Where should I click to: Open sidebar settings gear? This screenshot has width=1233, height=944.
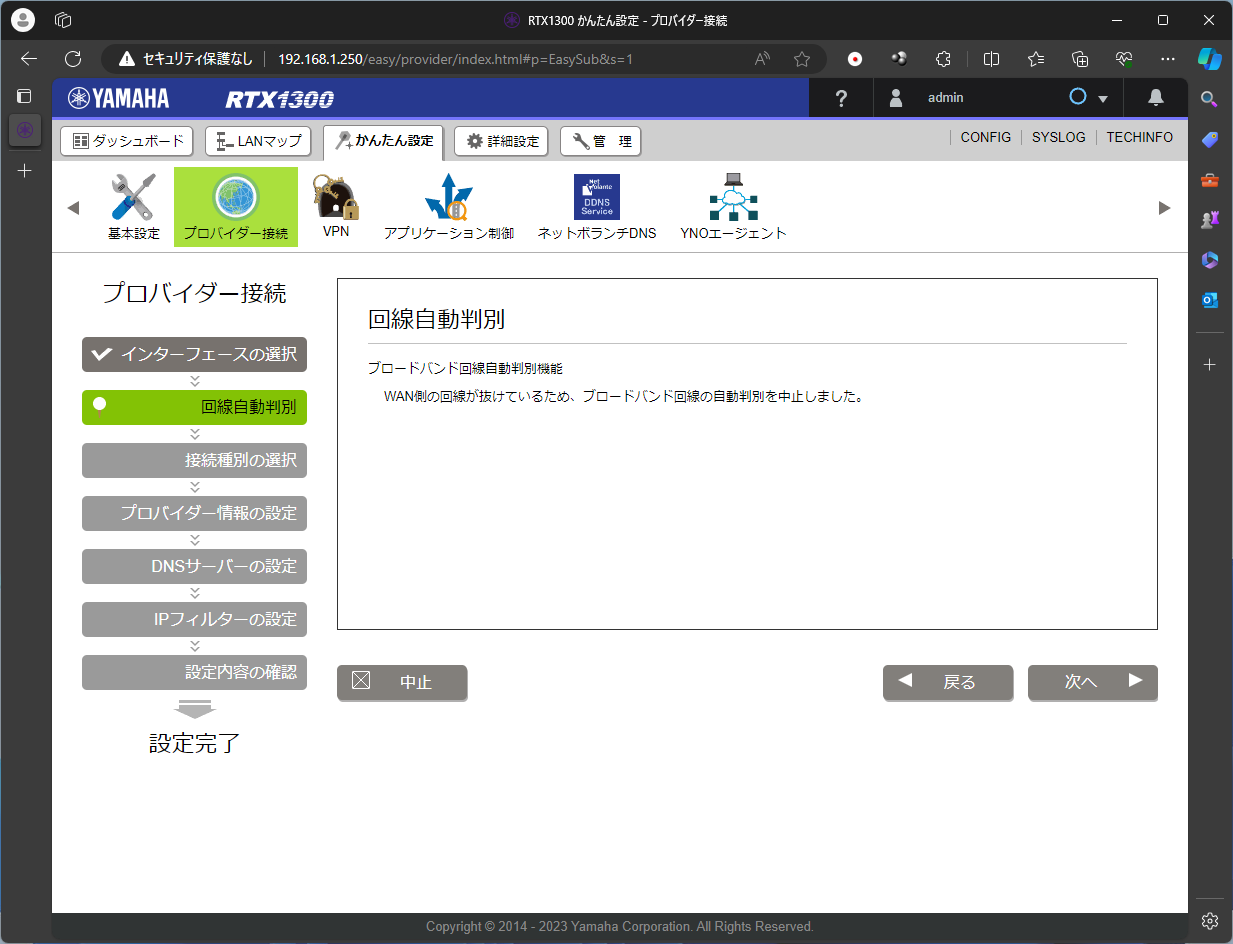click(x=1210, y=921)
